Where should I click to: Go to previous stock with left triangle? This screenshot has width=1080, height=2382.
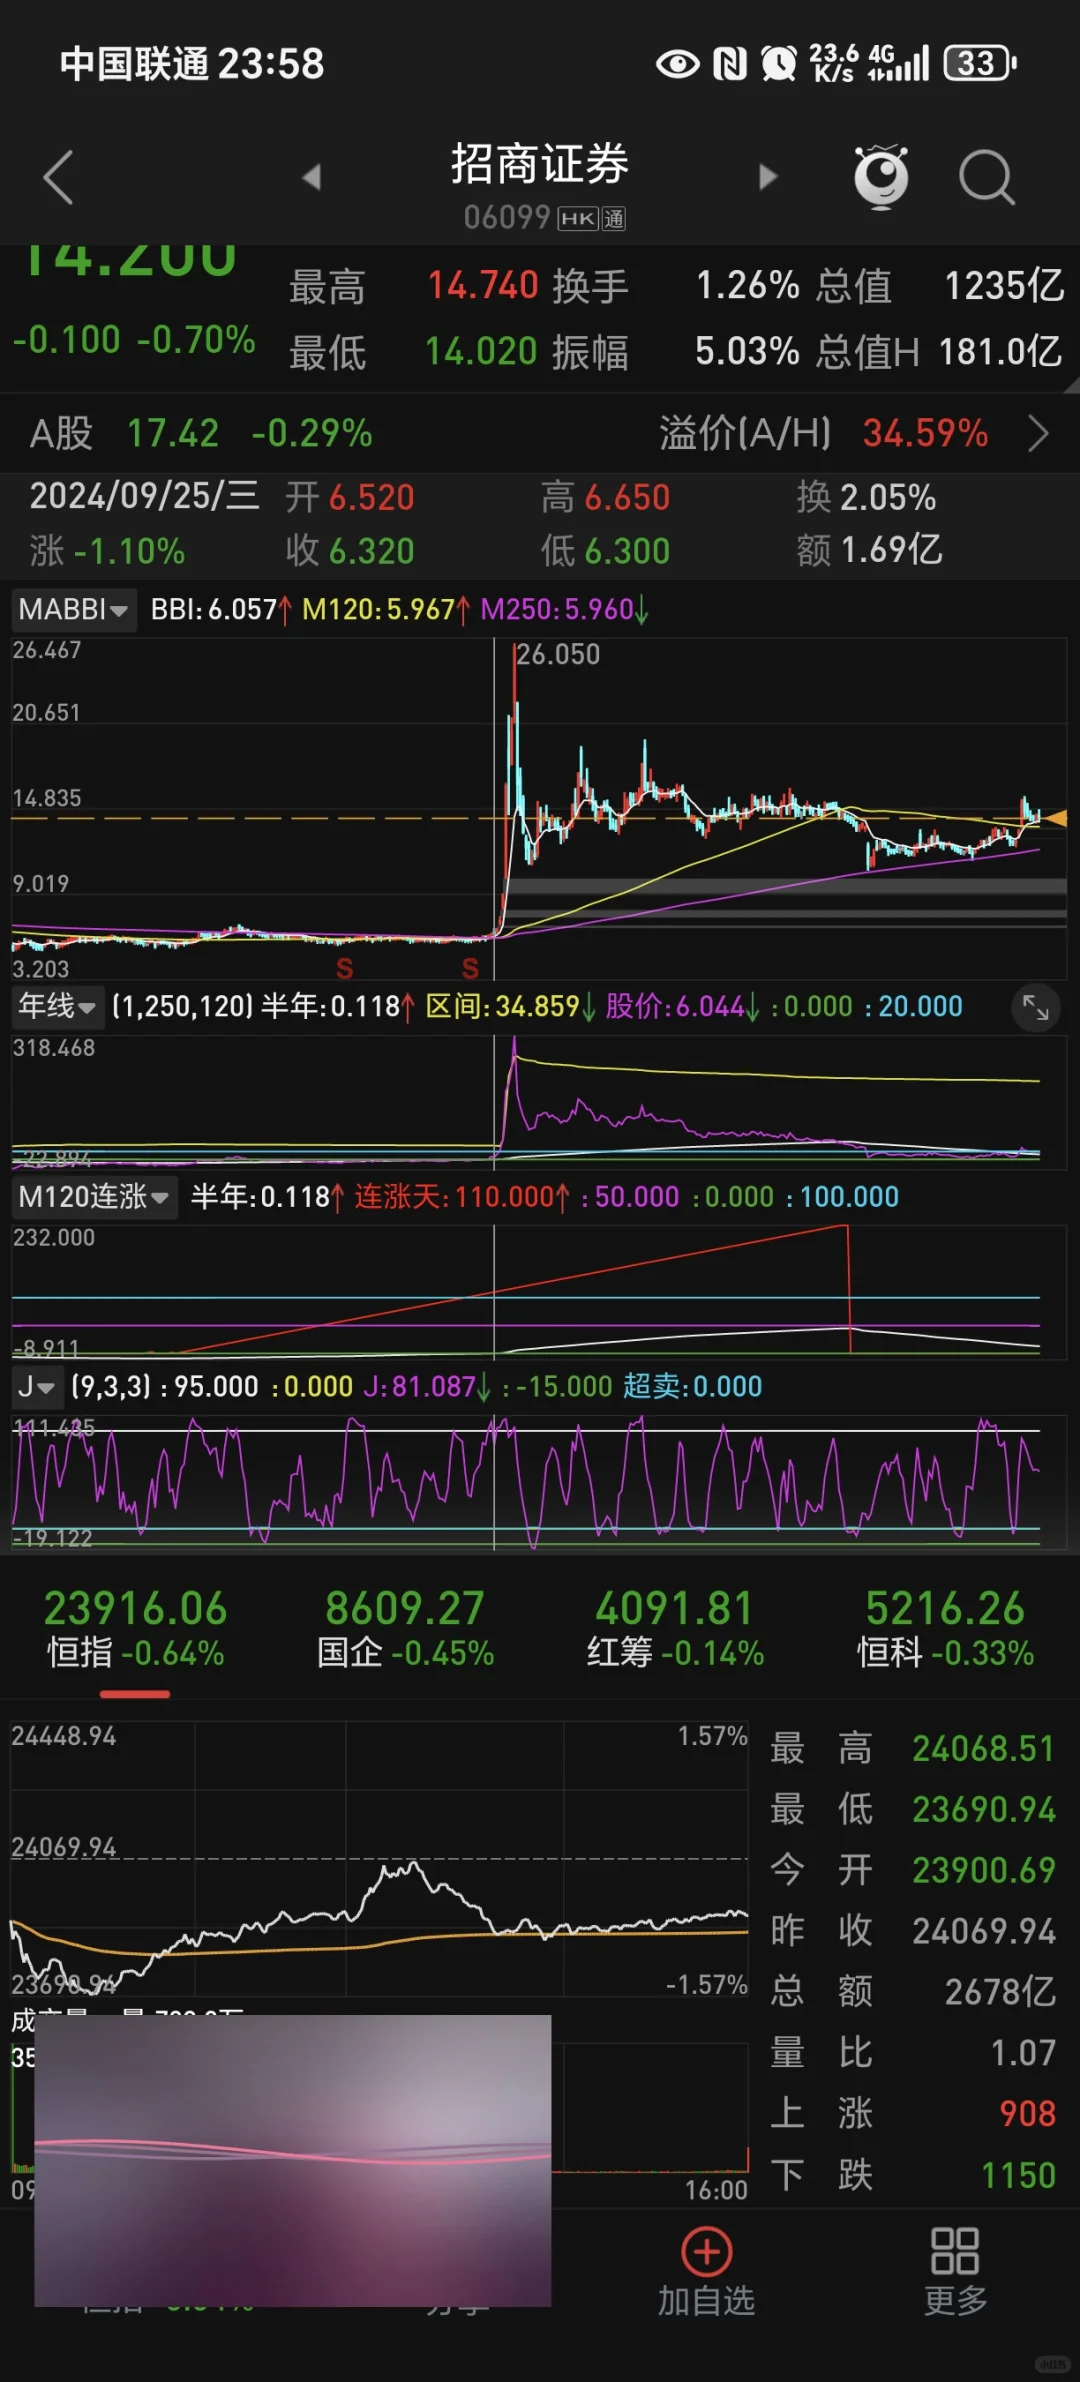point(311,177)
